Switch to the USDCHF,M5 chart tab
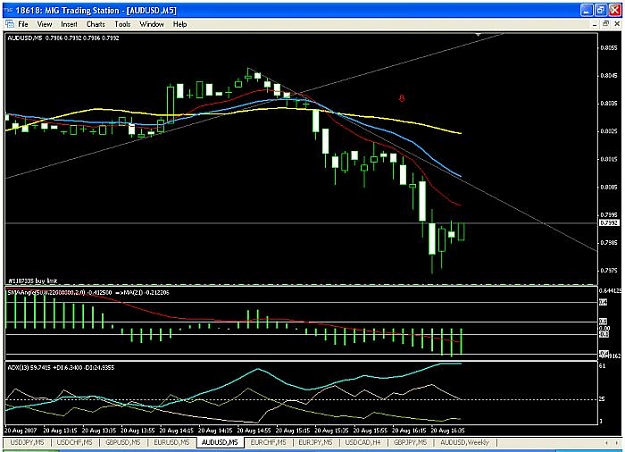Screen dimensions: 625x452 click(75, 442)
